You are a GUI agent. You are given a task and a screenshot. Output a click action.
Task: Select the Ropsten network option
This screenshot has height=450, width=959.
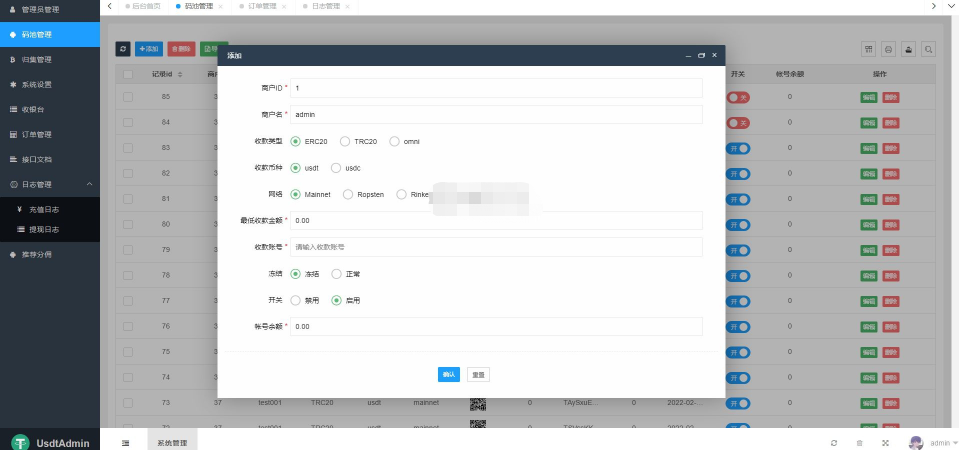(348, 194)
